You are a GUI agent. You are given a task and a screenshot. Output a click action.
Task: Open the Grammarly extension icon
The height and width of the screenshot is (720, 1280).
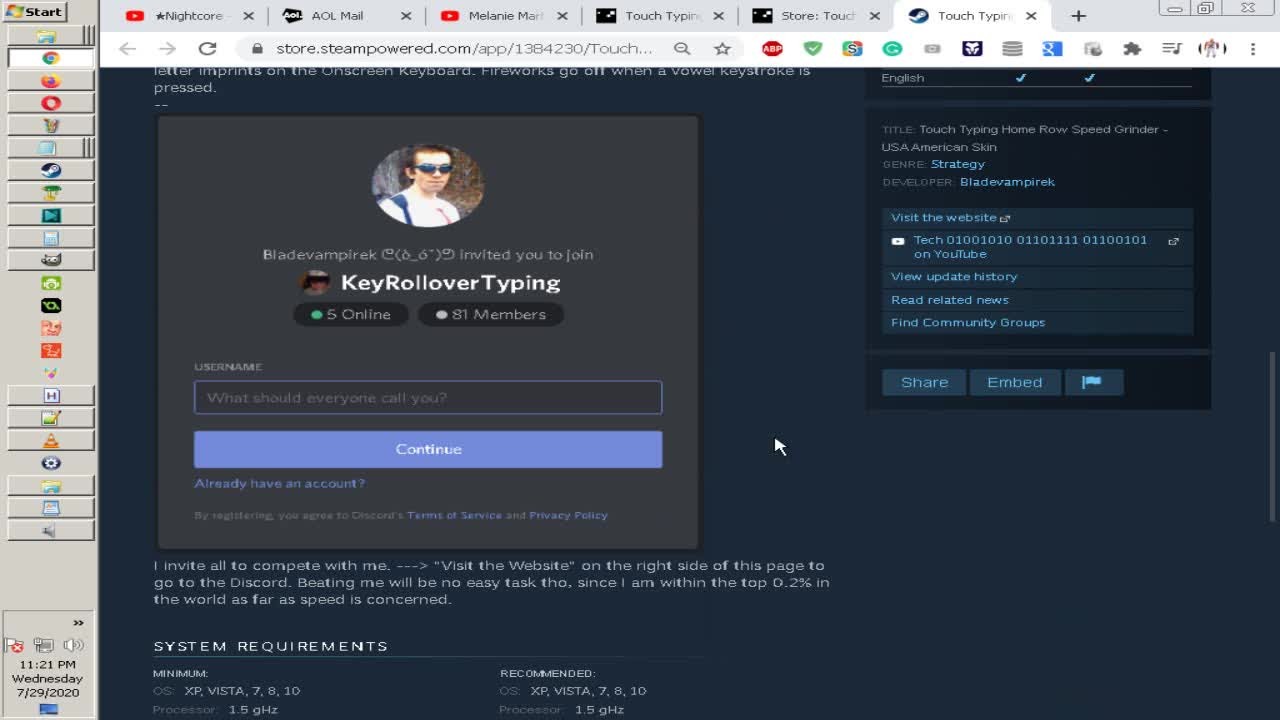[892, 49]
